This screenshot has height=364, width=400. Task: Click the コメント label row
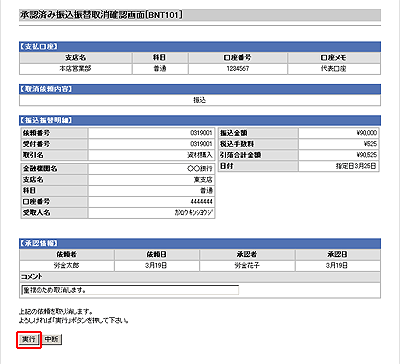(x=200, y=277)
